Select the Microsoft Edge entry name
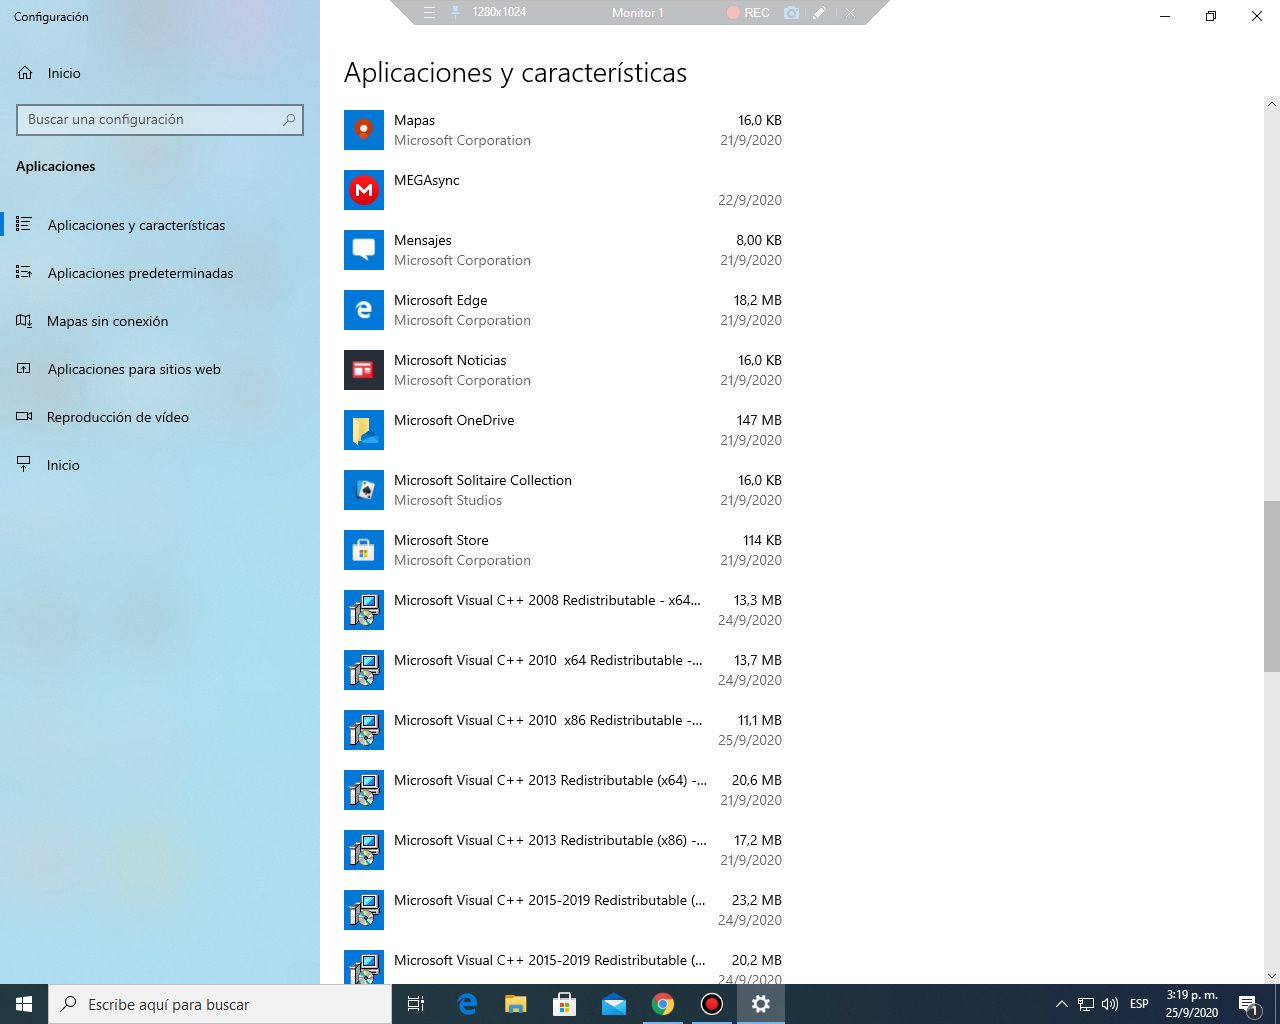This screenshot has height=1024, width=1280. pyautogui.click(x=441, y=300)
